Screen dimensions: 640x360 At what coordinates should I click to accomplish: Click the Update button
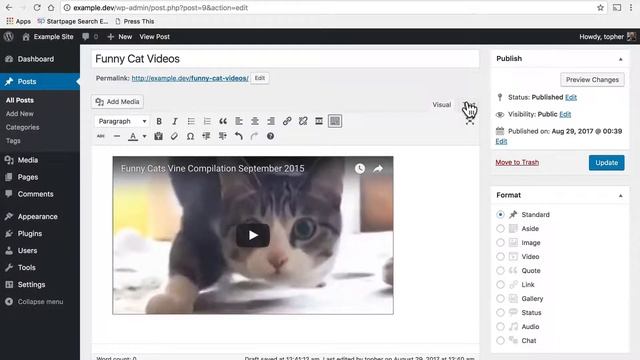tap(607, 162)
